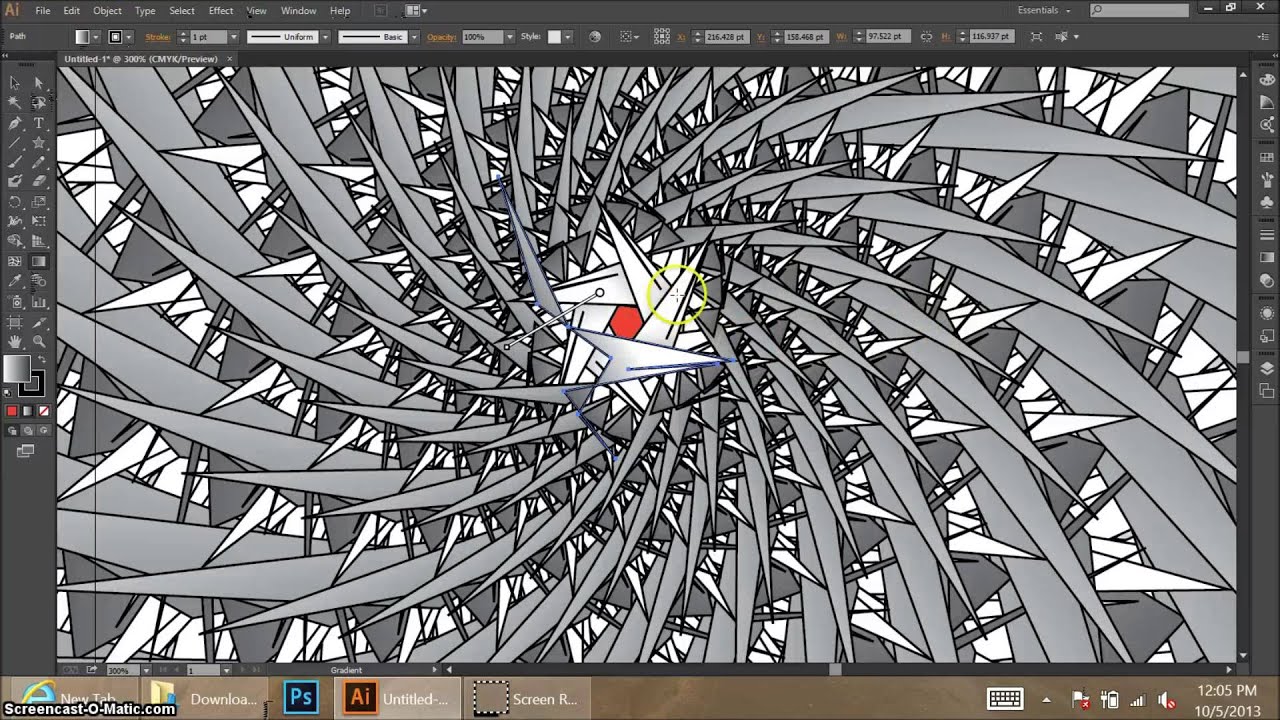The height and width of the screenshot is (720, 1280).
Task: Click the Stroke panel link label
Action: [x=158, y=37]
